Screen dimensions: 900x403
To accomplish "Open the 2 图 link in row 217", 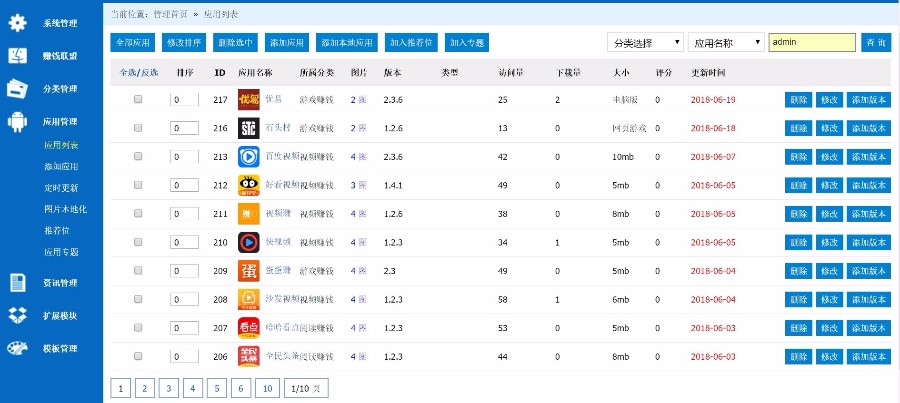I will [358, 99].
